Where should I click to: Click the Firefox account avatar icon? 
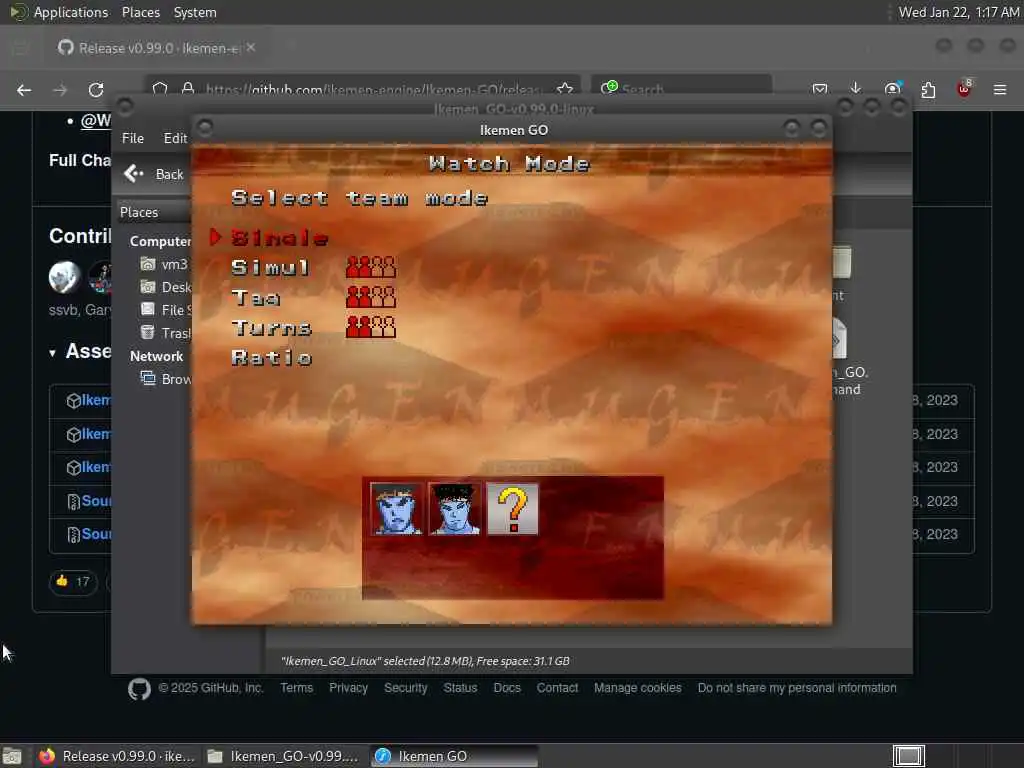(x=892, y=89)
